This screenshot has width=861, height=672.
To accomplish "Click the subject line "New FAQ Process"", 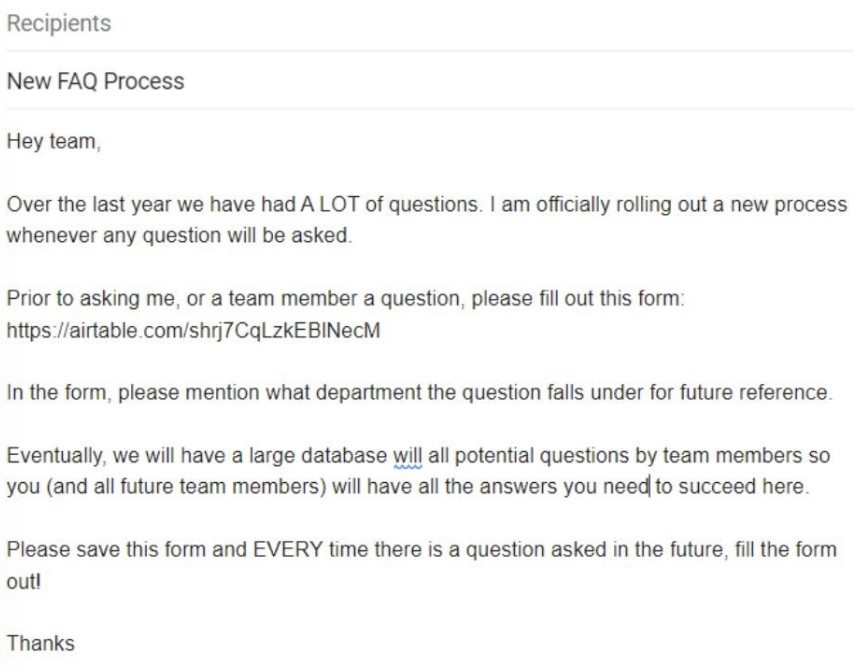I will coord(95,81).
